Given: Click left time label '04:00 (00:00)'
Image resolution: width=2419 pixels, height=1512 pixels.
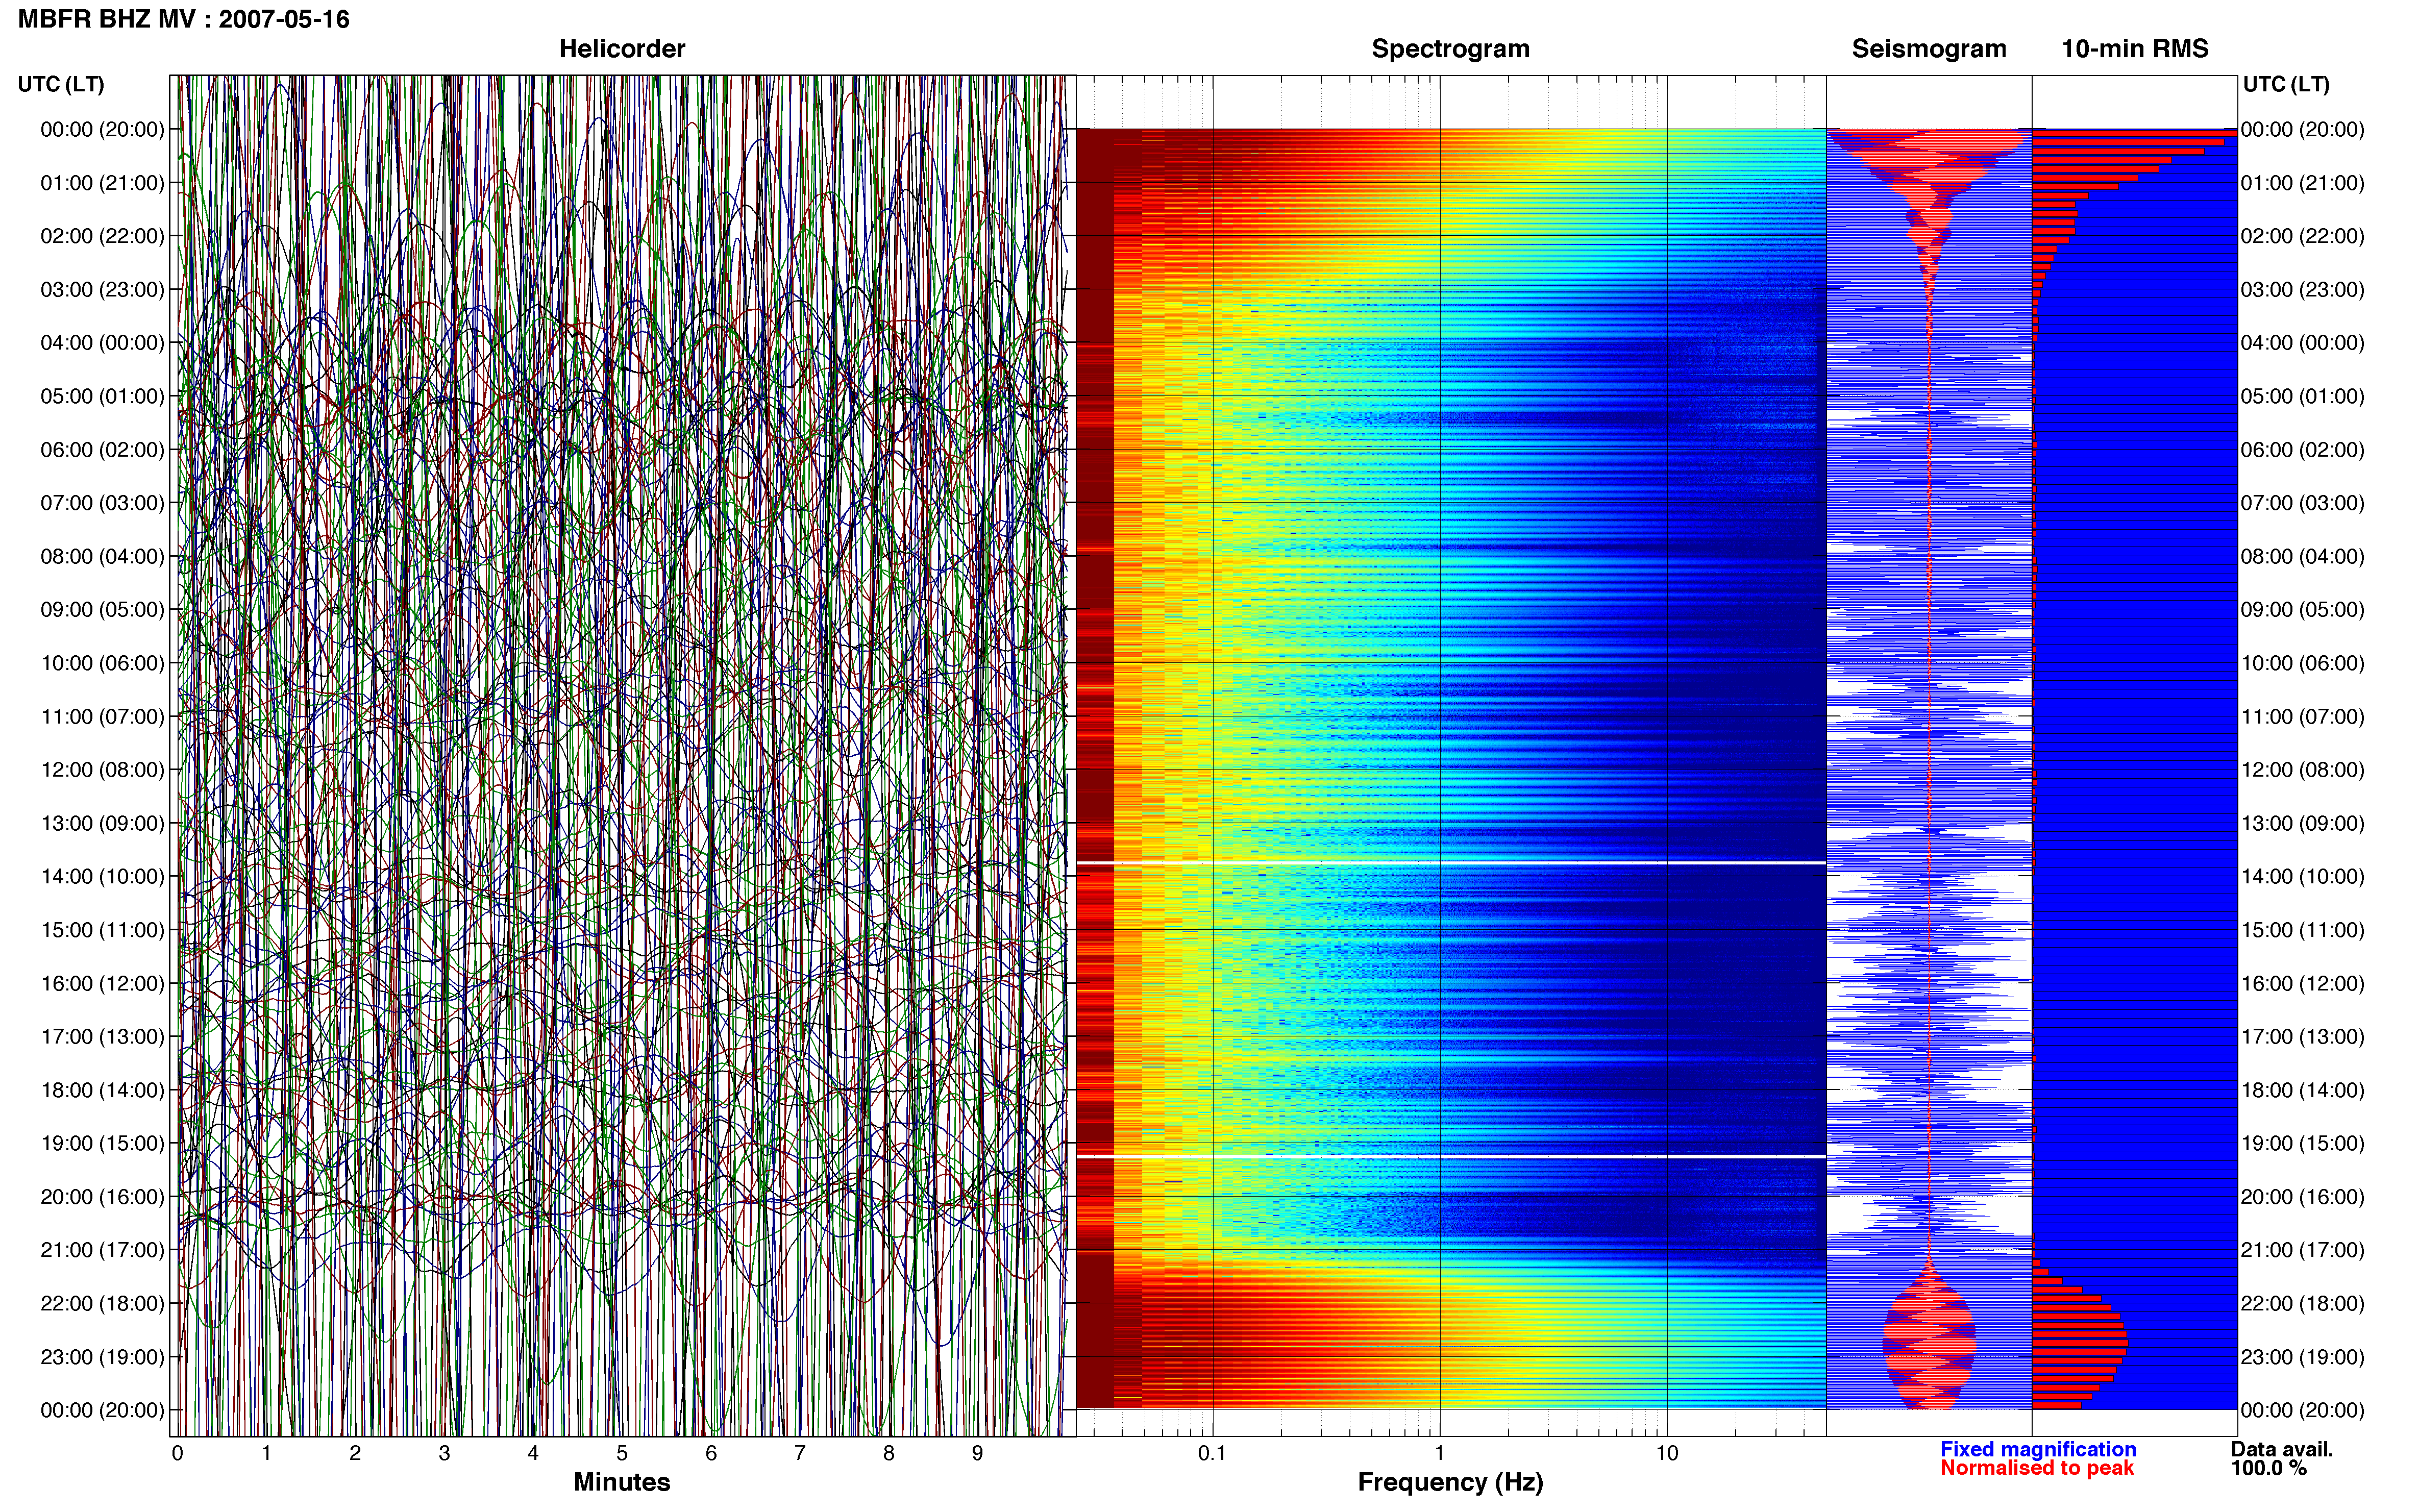Looking at the screenshot, I should pyautogui.click(x=102, y=343).
